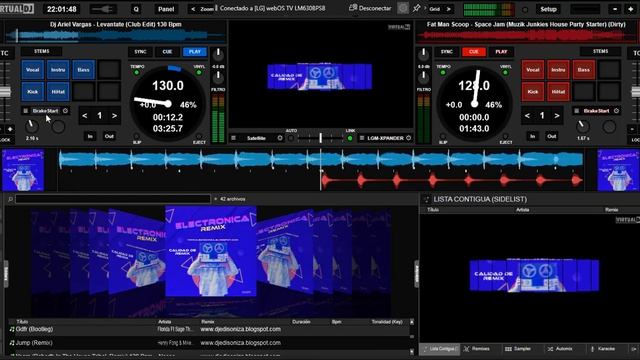The height and width of the screenshot is (360, 640).
Task: Increase the right deck loop length with the right arrow
Action: (557, 116)
